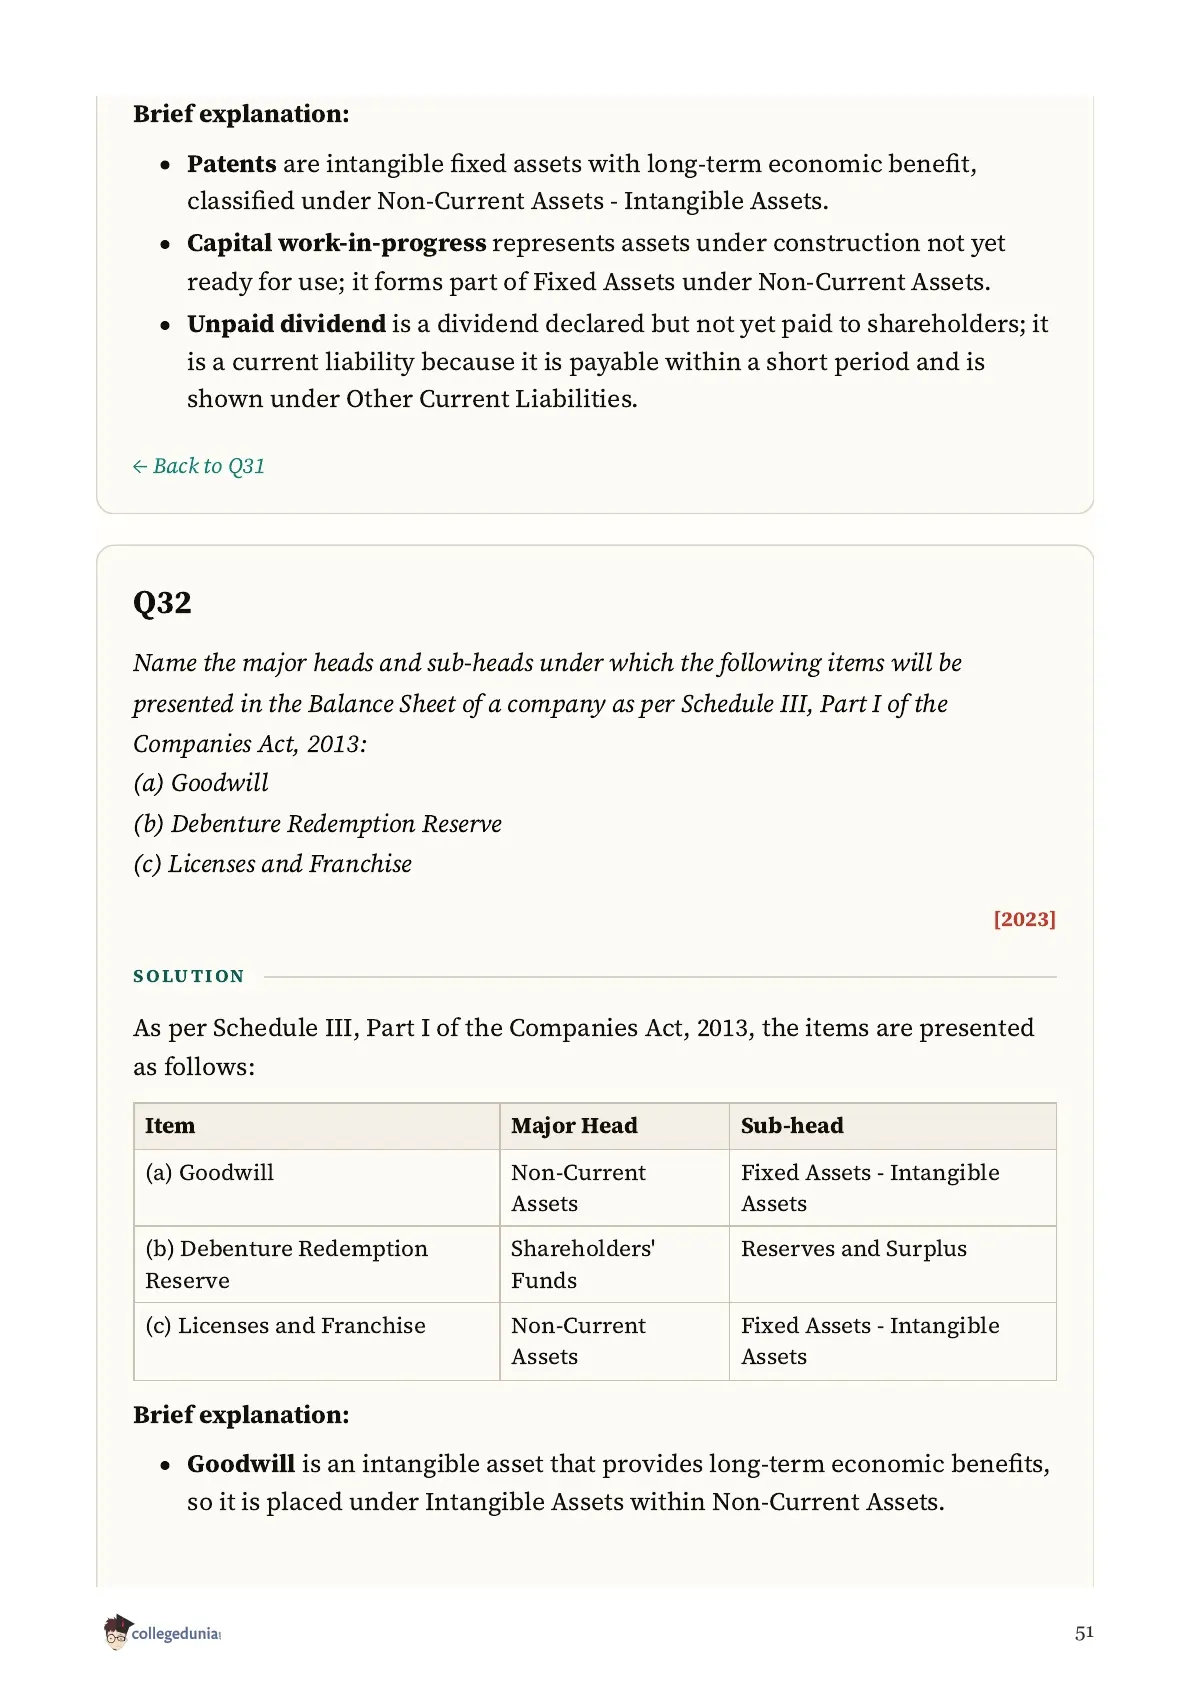Click the bold Unpaid dividend term
The height and width of the screenshot is (1684, 1190).
286,324
